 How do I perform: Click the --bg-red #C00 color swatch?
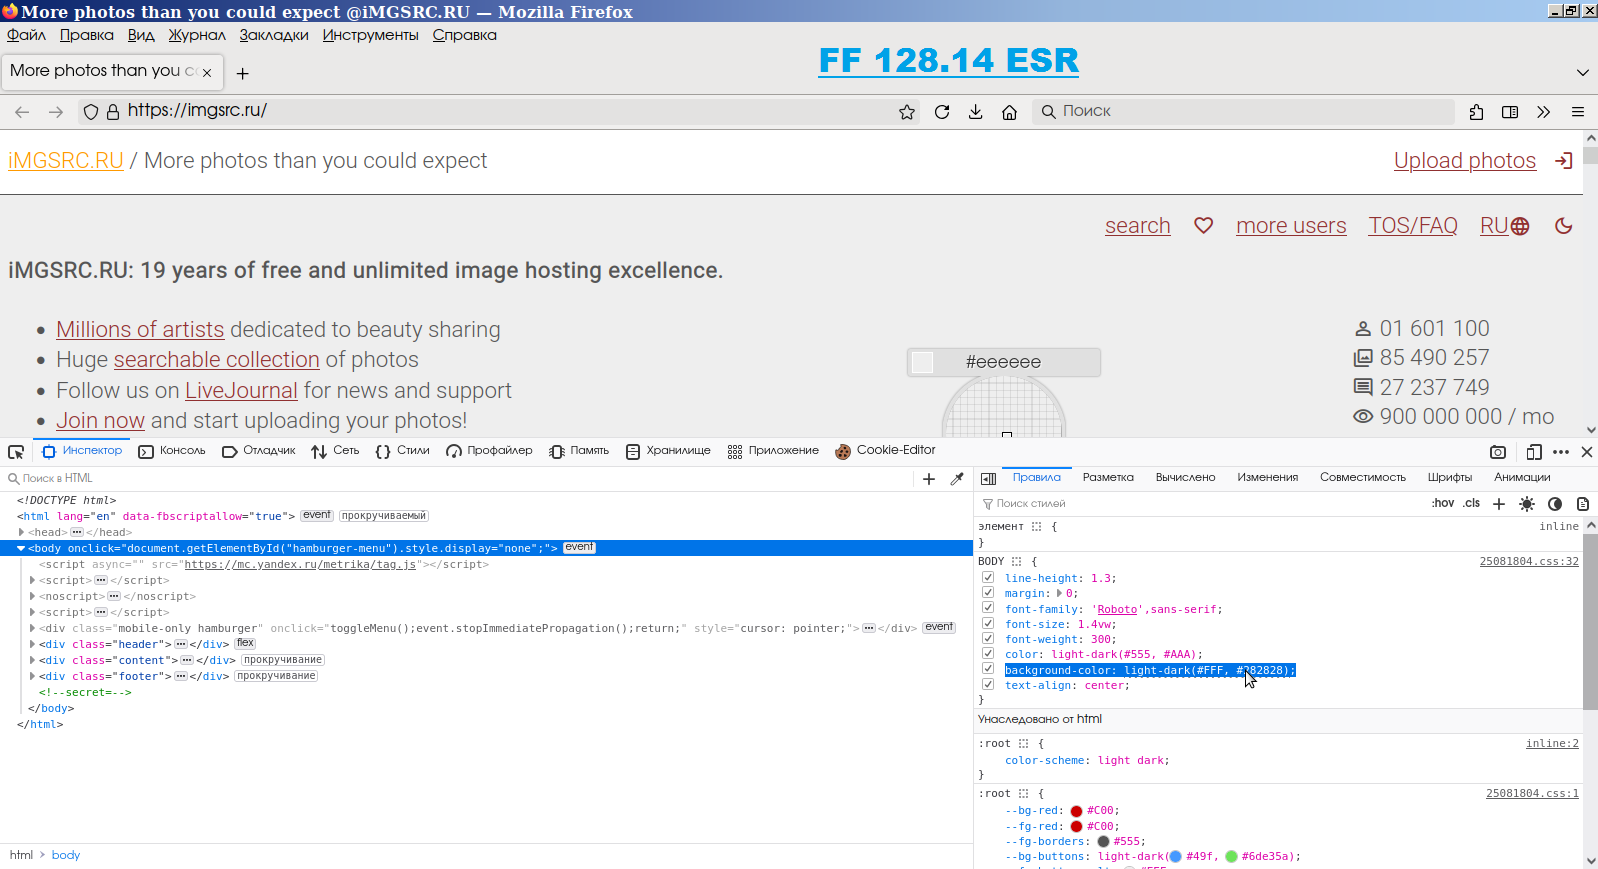[x=1077, y=811]
